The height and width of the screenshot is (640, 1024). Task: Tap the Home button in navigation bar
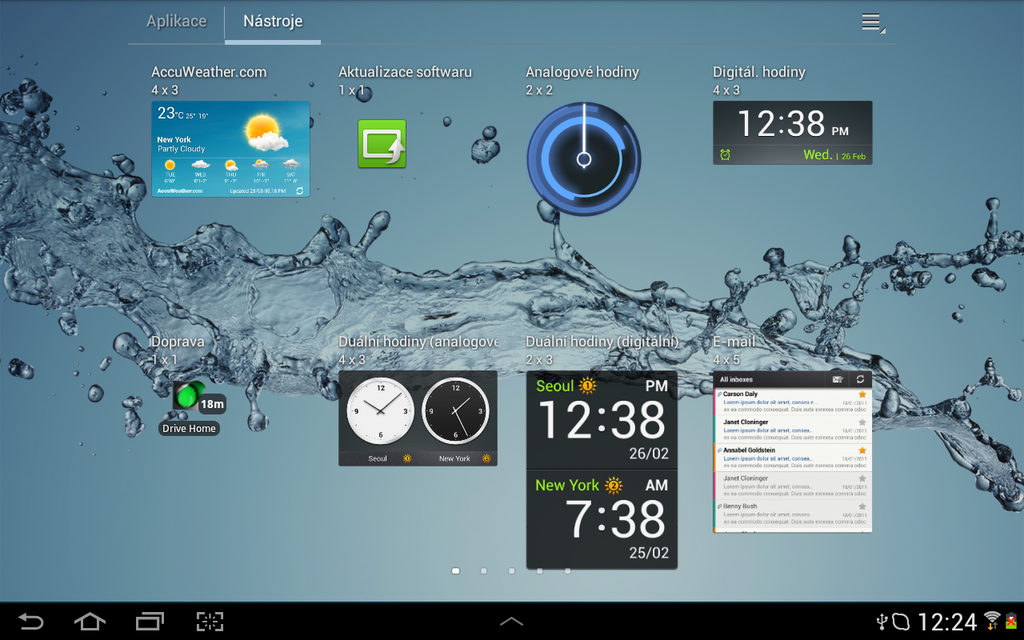89,621
